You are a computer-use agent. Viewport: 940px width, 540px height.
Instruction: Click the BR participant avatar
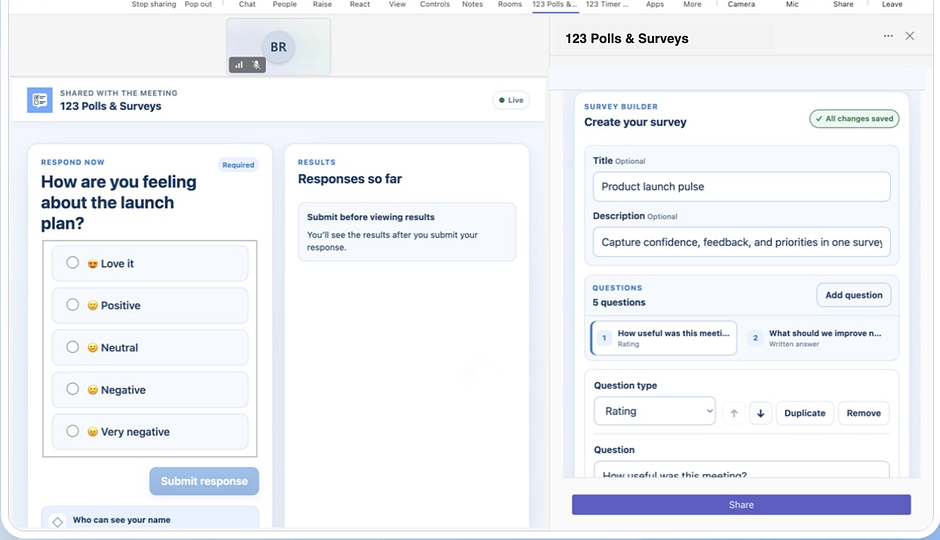point(278,47)
